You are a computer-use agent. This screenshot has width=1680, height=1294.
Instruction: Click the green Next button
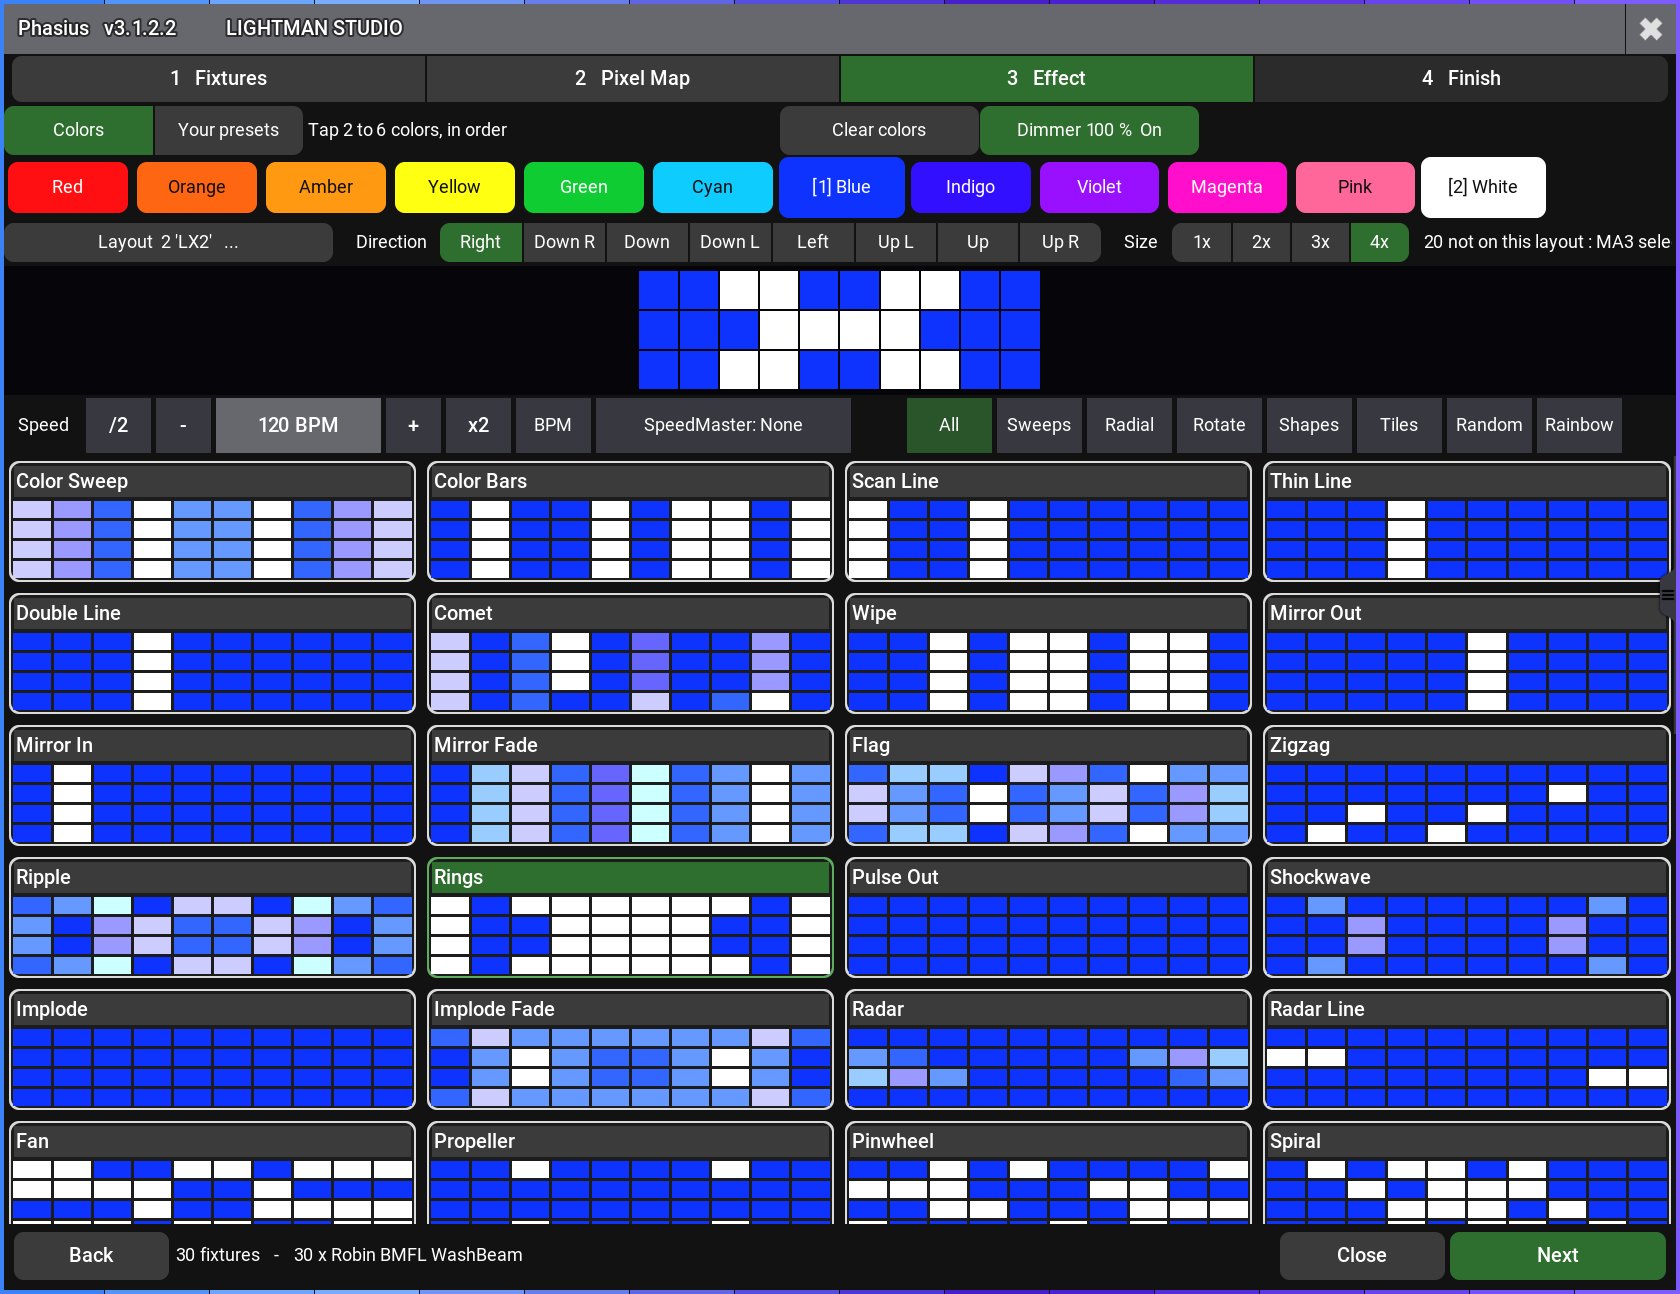(1557, 1255)
